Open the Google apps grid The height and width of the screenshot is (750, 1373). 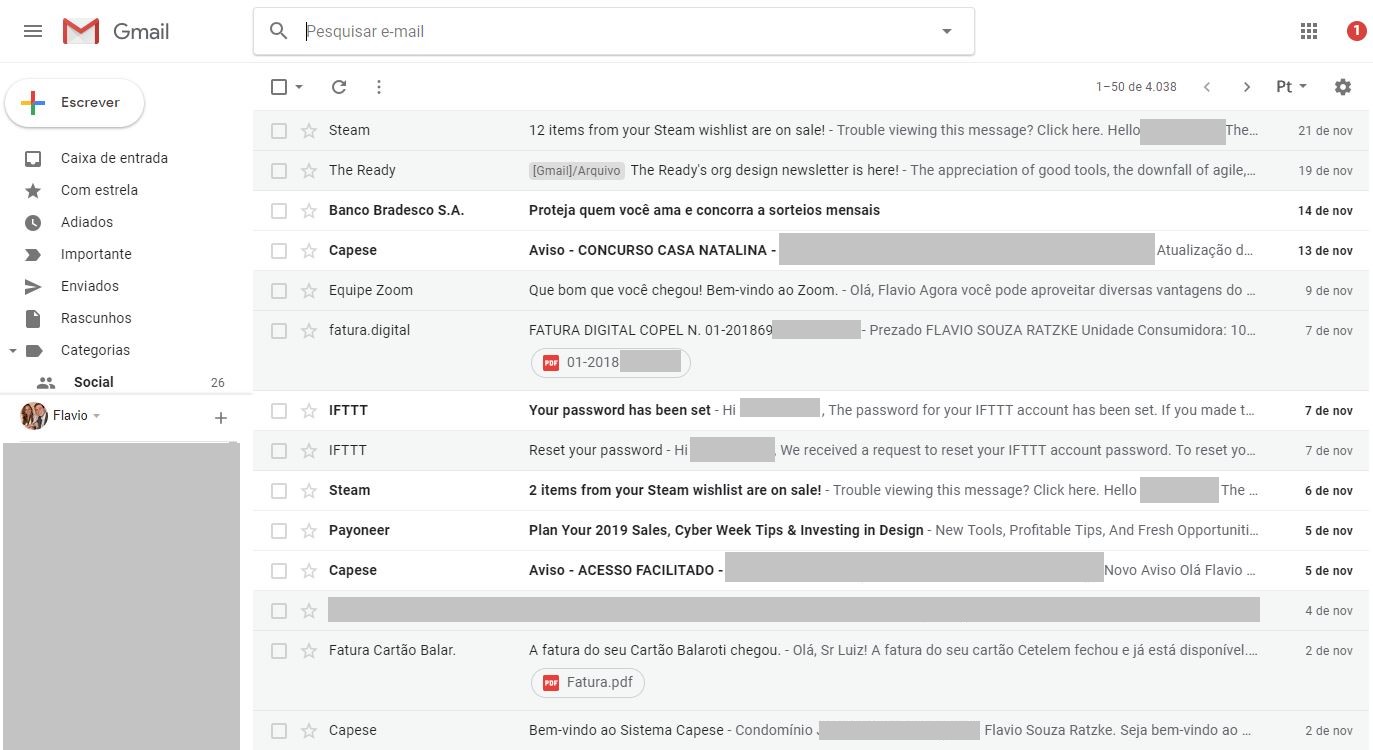[x=1308, y=31]
